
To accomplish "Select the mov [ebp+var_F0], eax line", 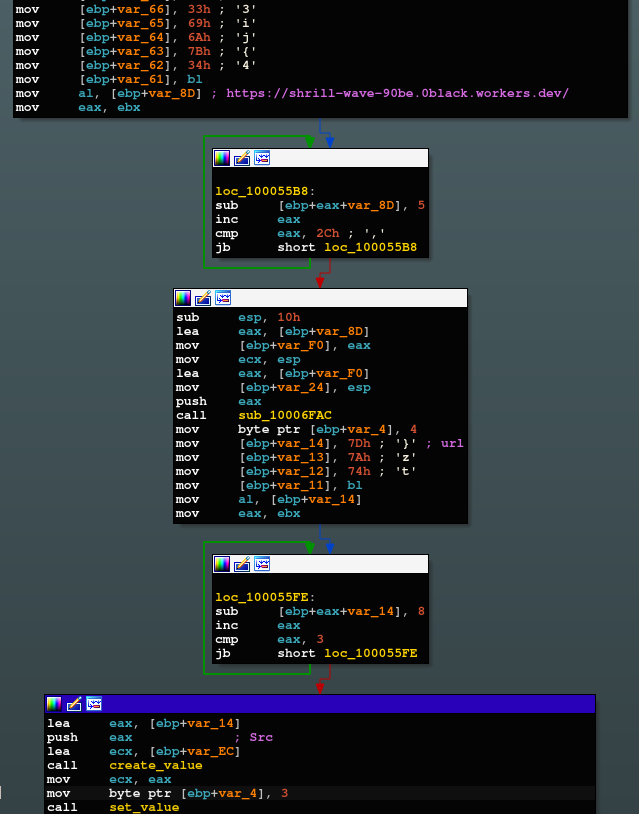I will [274, 345].
